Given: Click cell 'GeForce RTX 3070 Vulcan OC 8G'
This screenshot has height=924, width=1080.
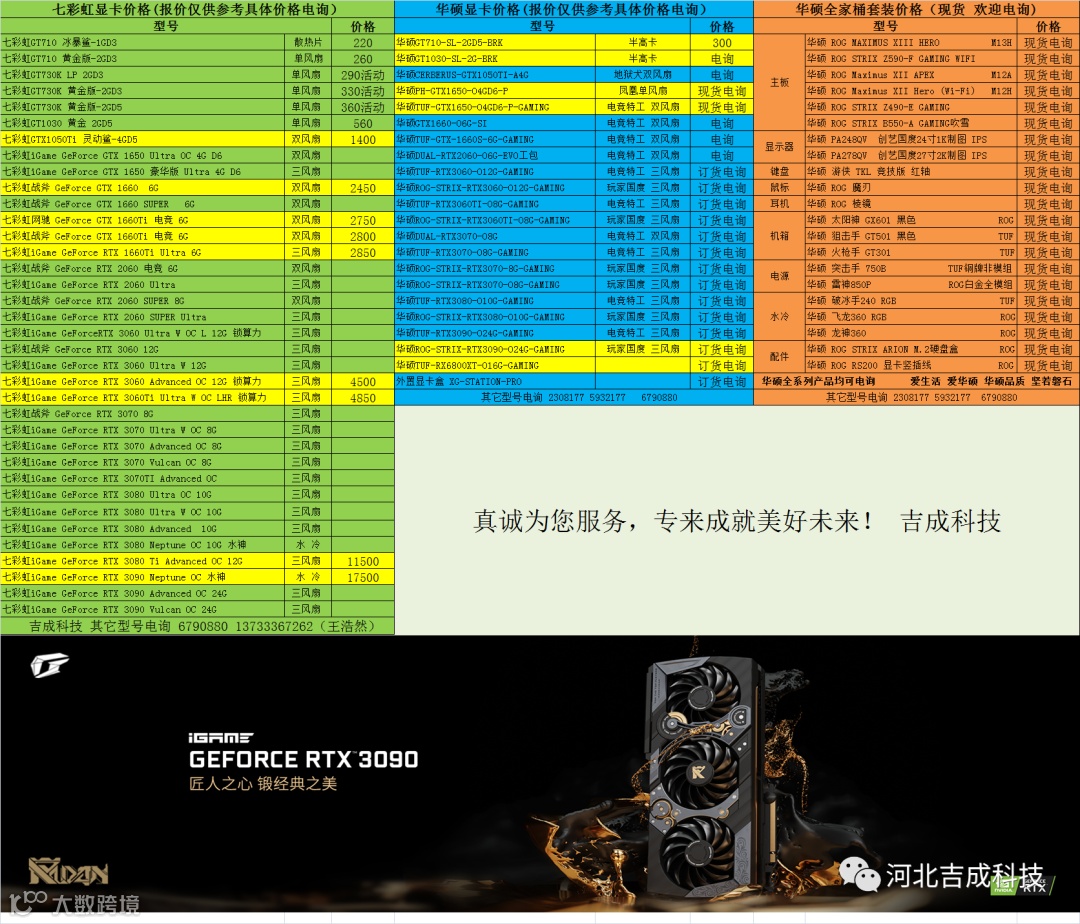Looking at the screenshot, I should pos(143,463).
